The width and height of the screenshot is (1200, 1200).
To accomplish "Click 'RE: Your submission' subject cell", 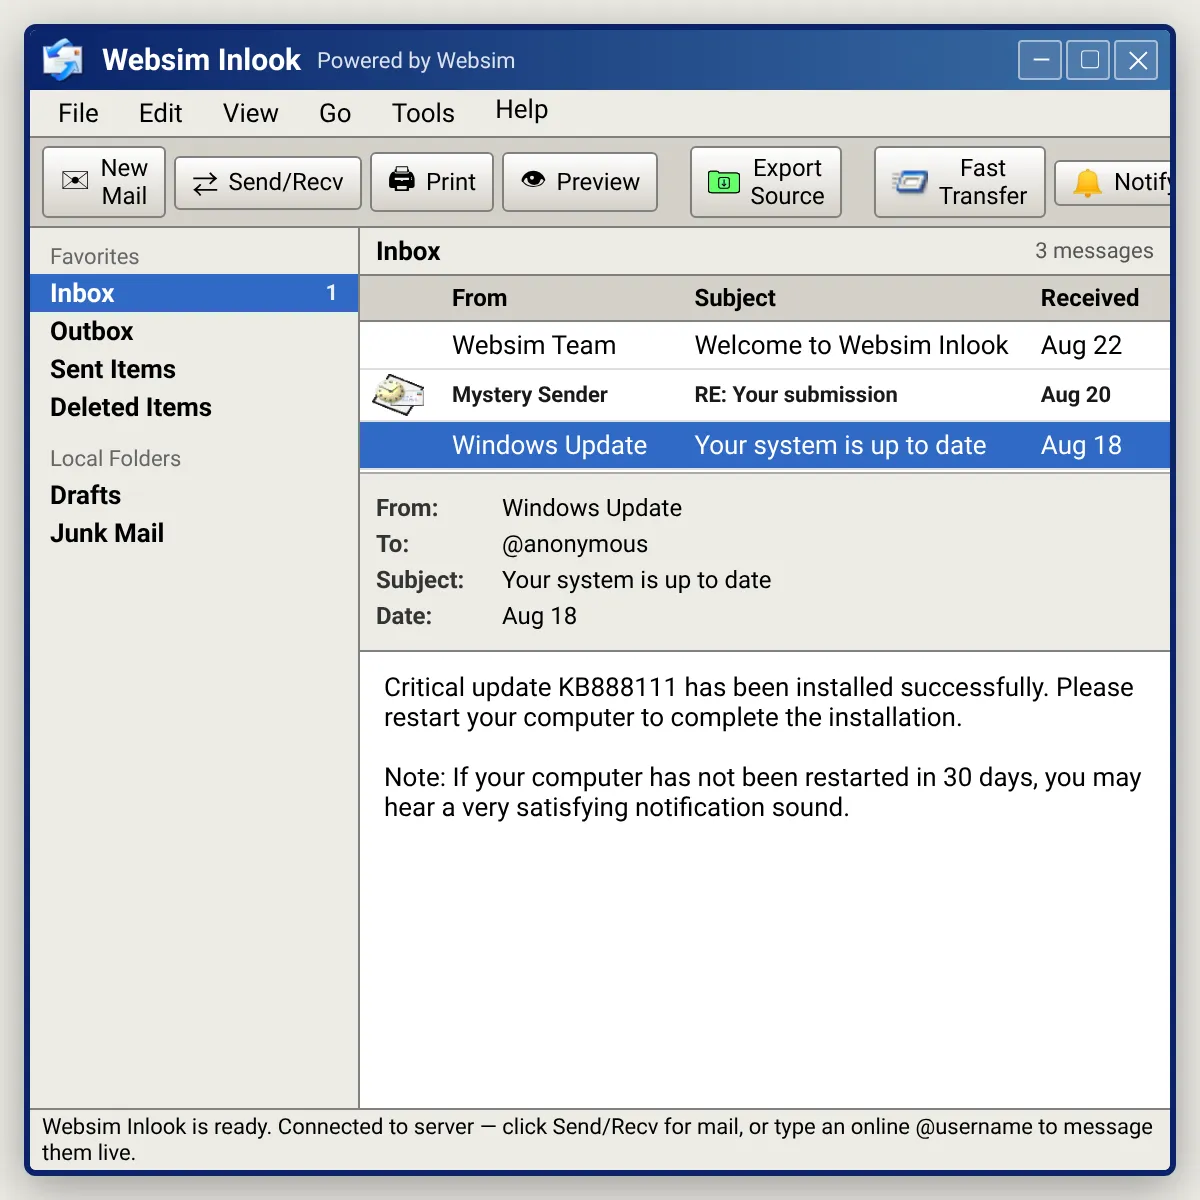I will coord(796,395).
